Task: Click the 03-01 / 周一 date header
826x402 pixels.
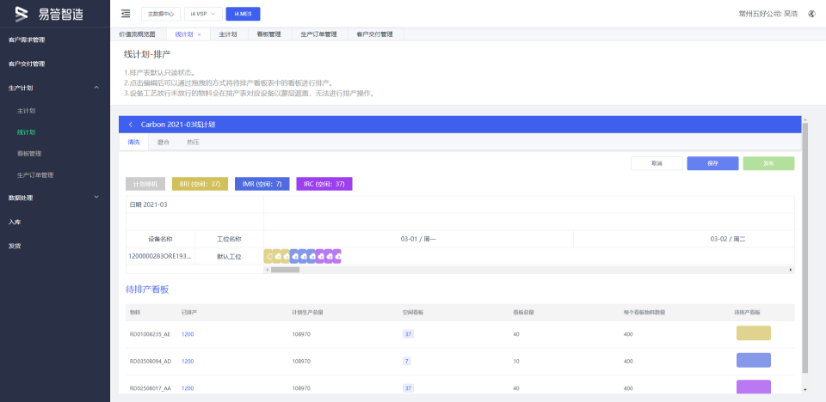Action: pyautogui.click(x=418, y=239)
